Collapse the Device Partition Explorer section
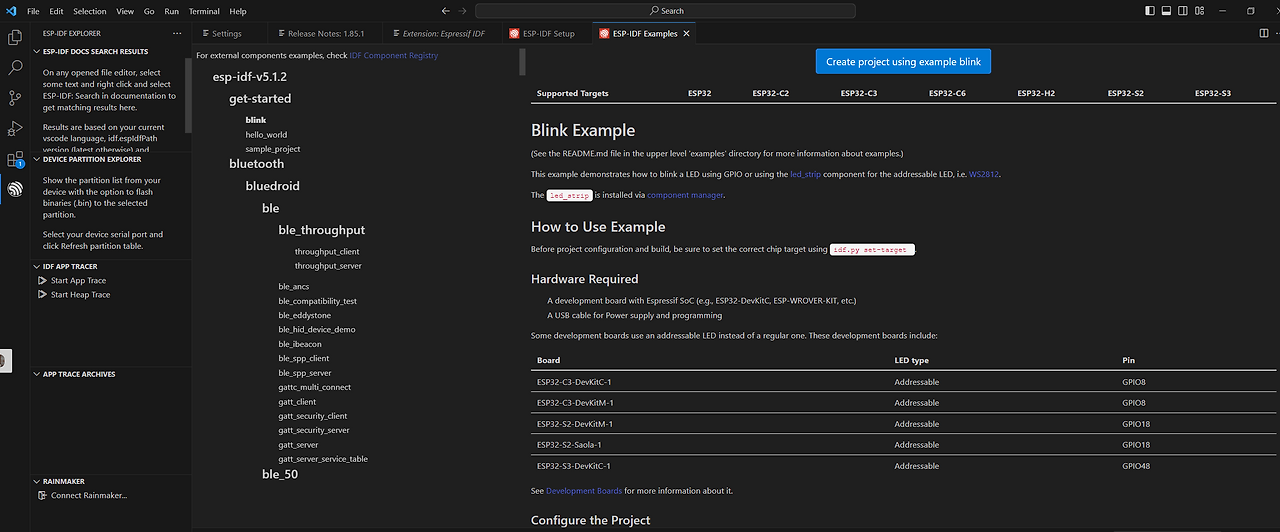 [x=36, y=159]
